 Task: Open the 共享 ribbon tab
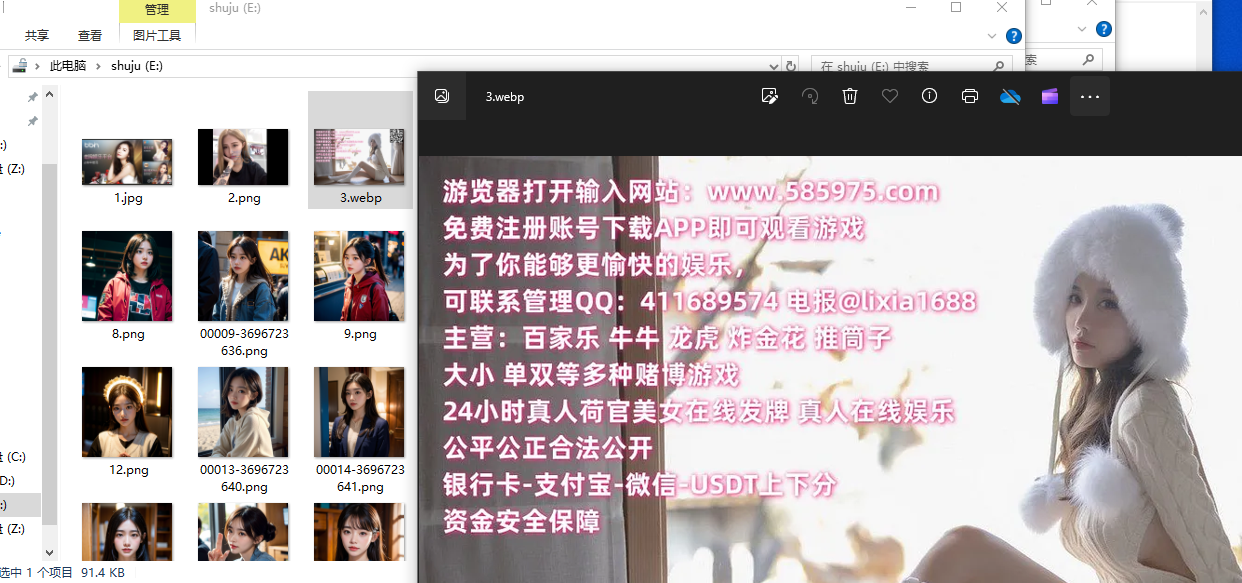[x=37, y=35]
